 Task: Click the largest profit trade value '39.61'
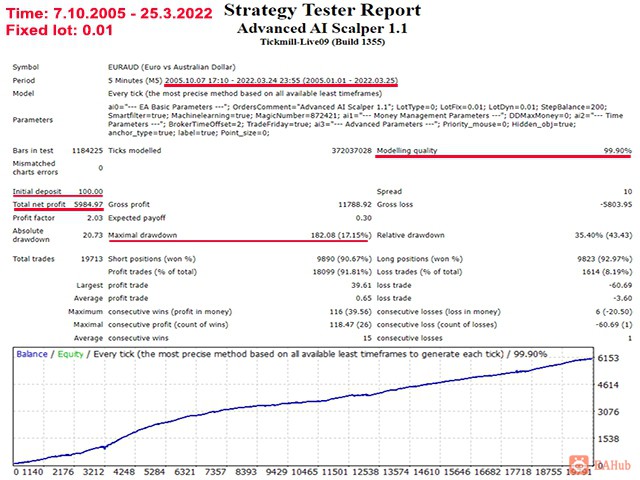coord(361,285)
